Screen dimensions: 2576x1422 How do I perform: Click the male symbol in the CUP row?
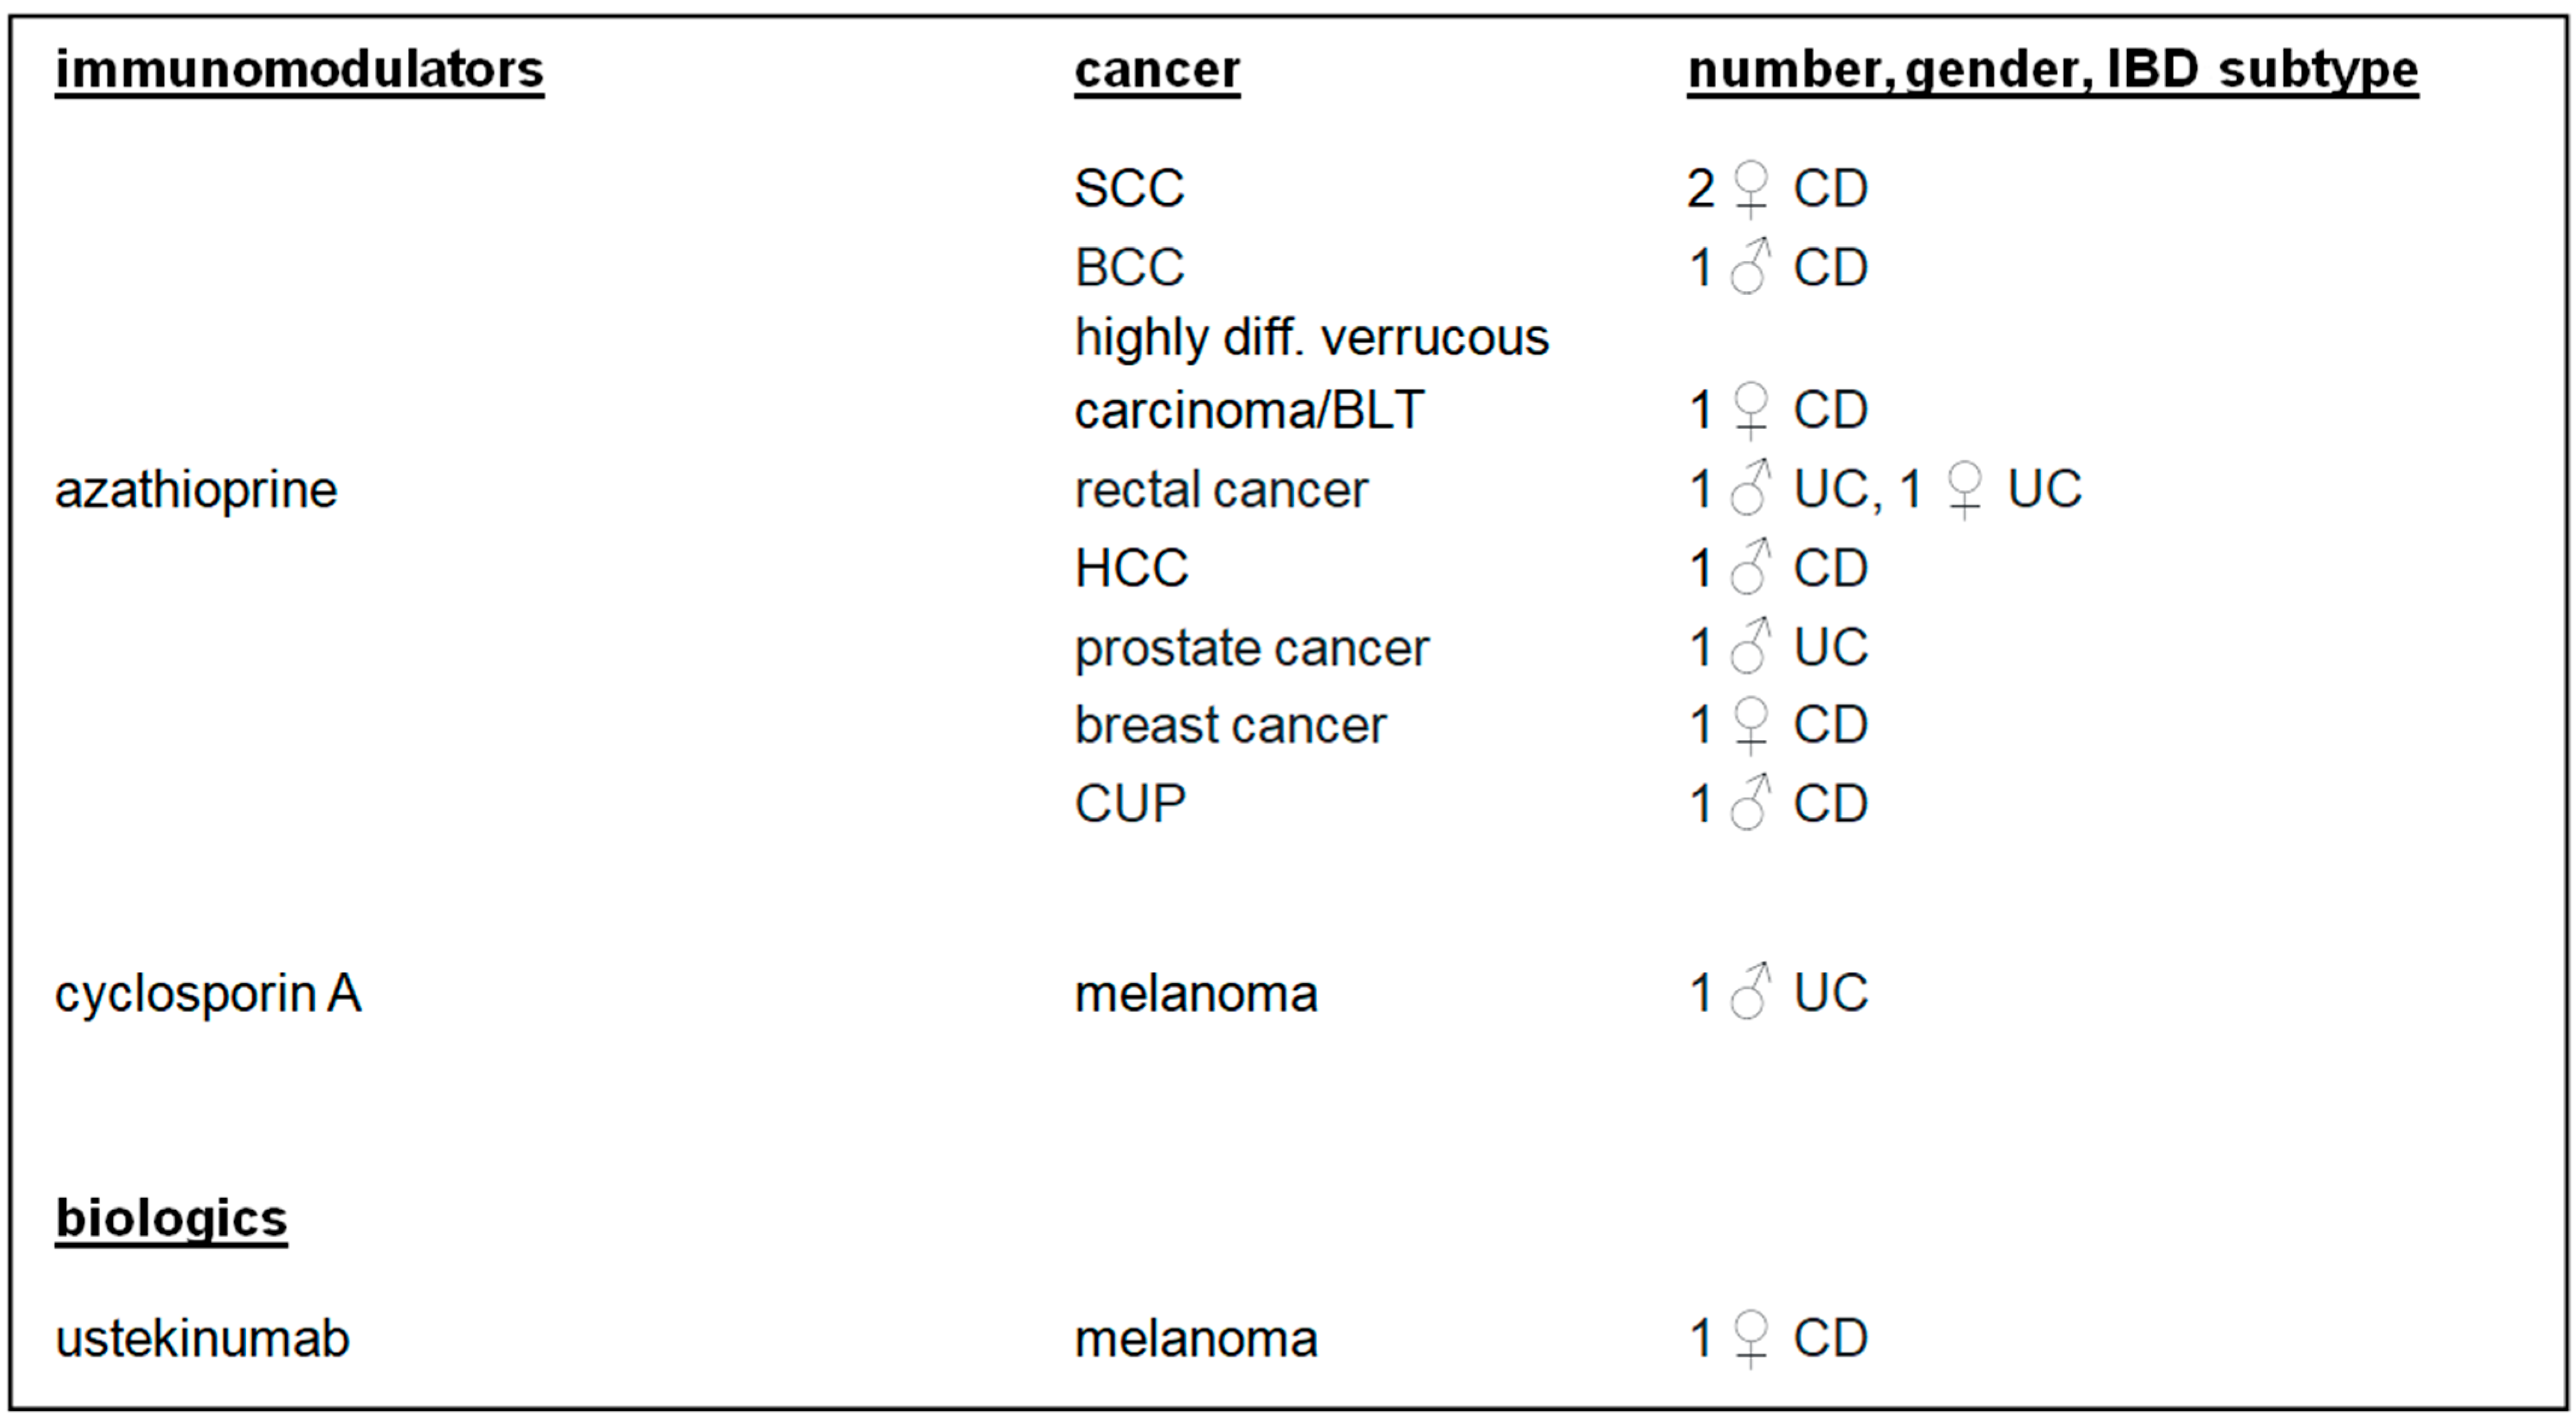click(x=1750, y=803)
